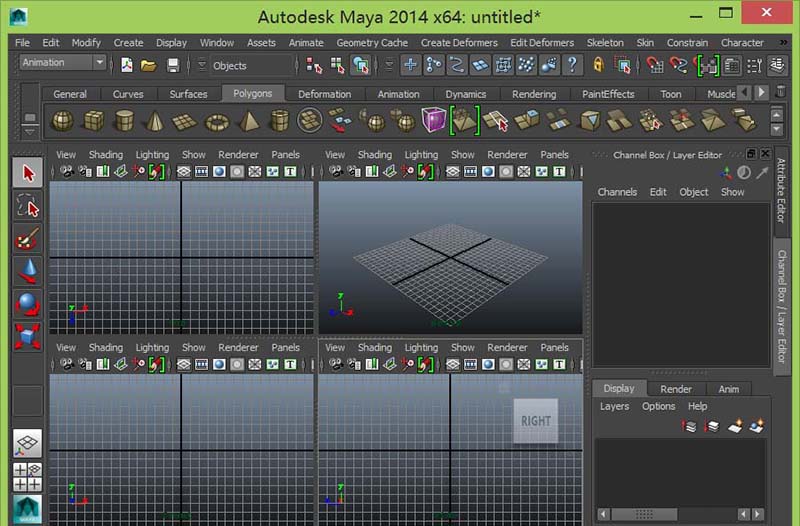
Task: Open the Edit Deformers menu
Action: coord(542,43)
